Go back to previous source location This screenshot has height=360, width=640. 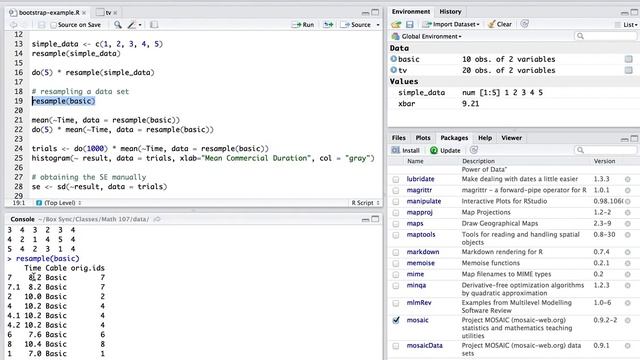pos(13,25)
